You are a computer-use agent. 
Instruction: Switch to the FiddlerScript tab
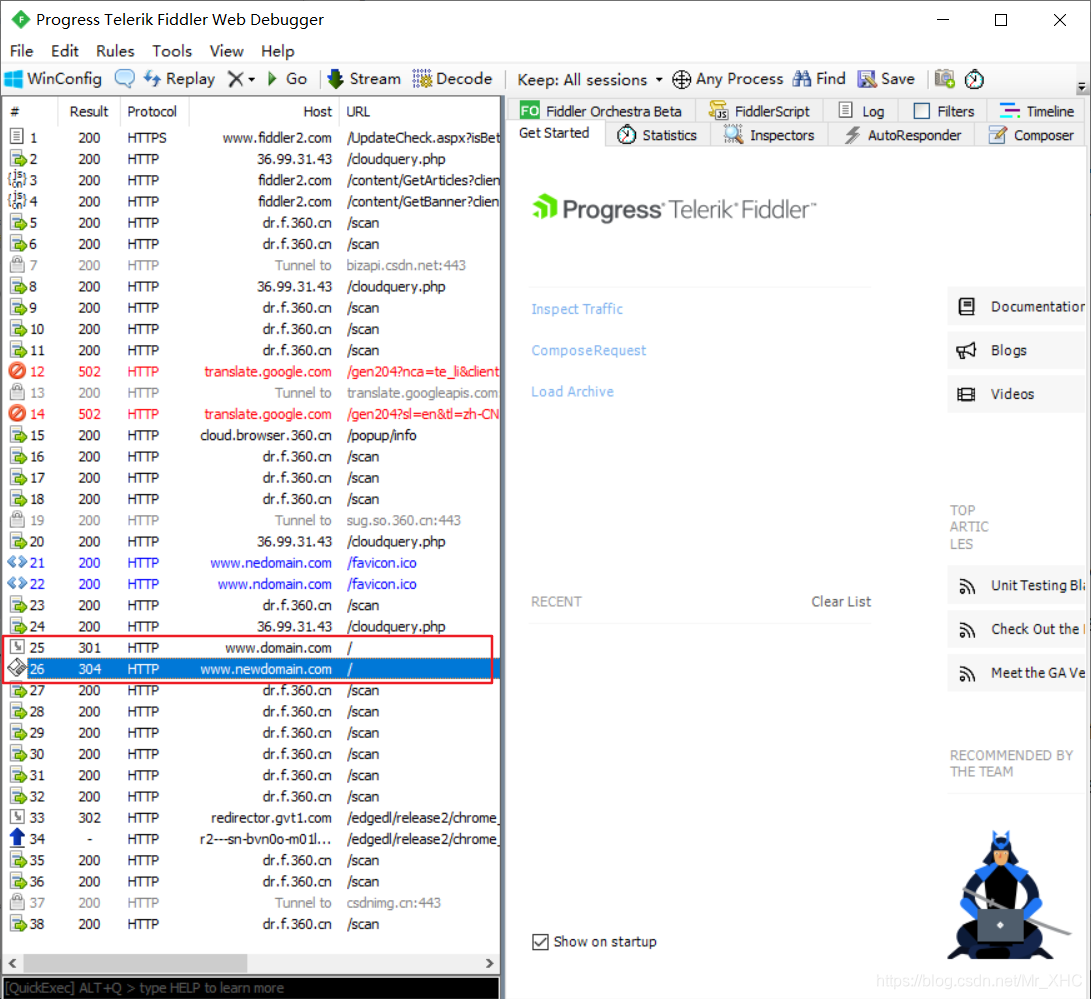[x=759, y=111]
